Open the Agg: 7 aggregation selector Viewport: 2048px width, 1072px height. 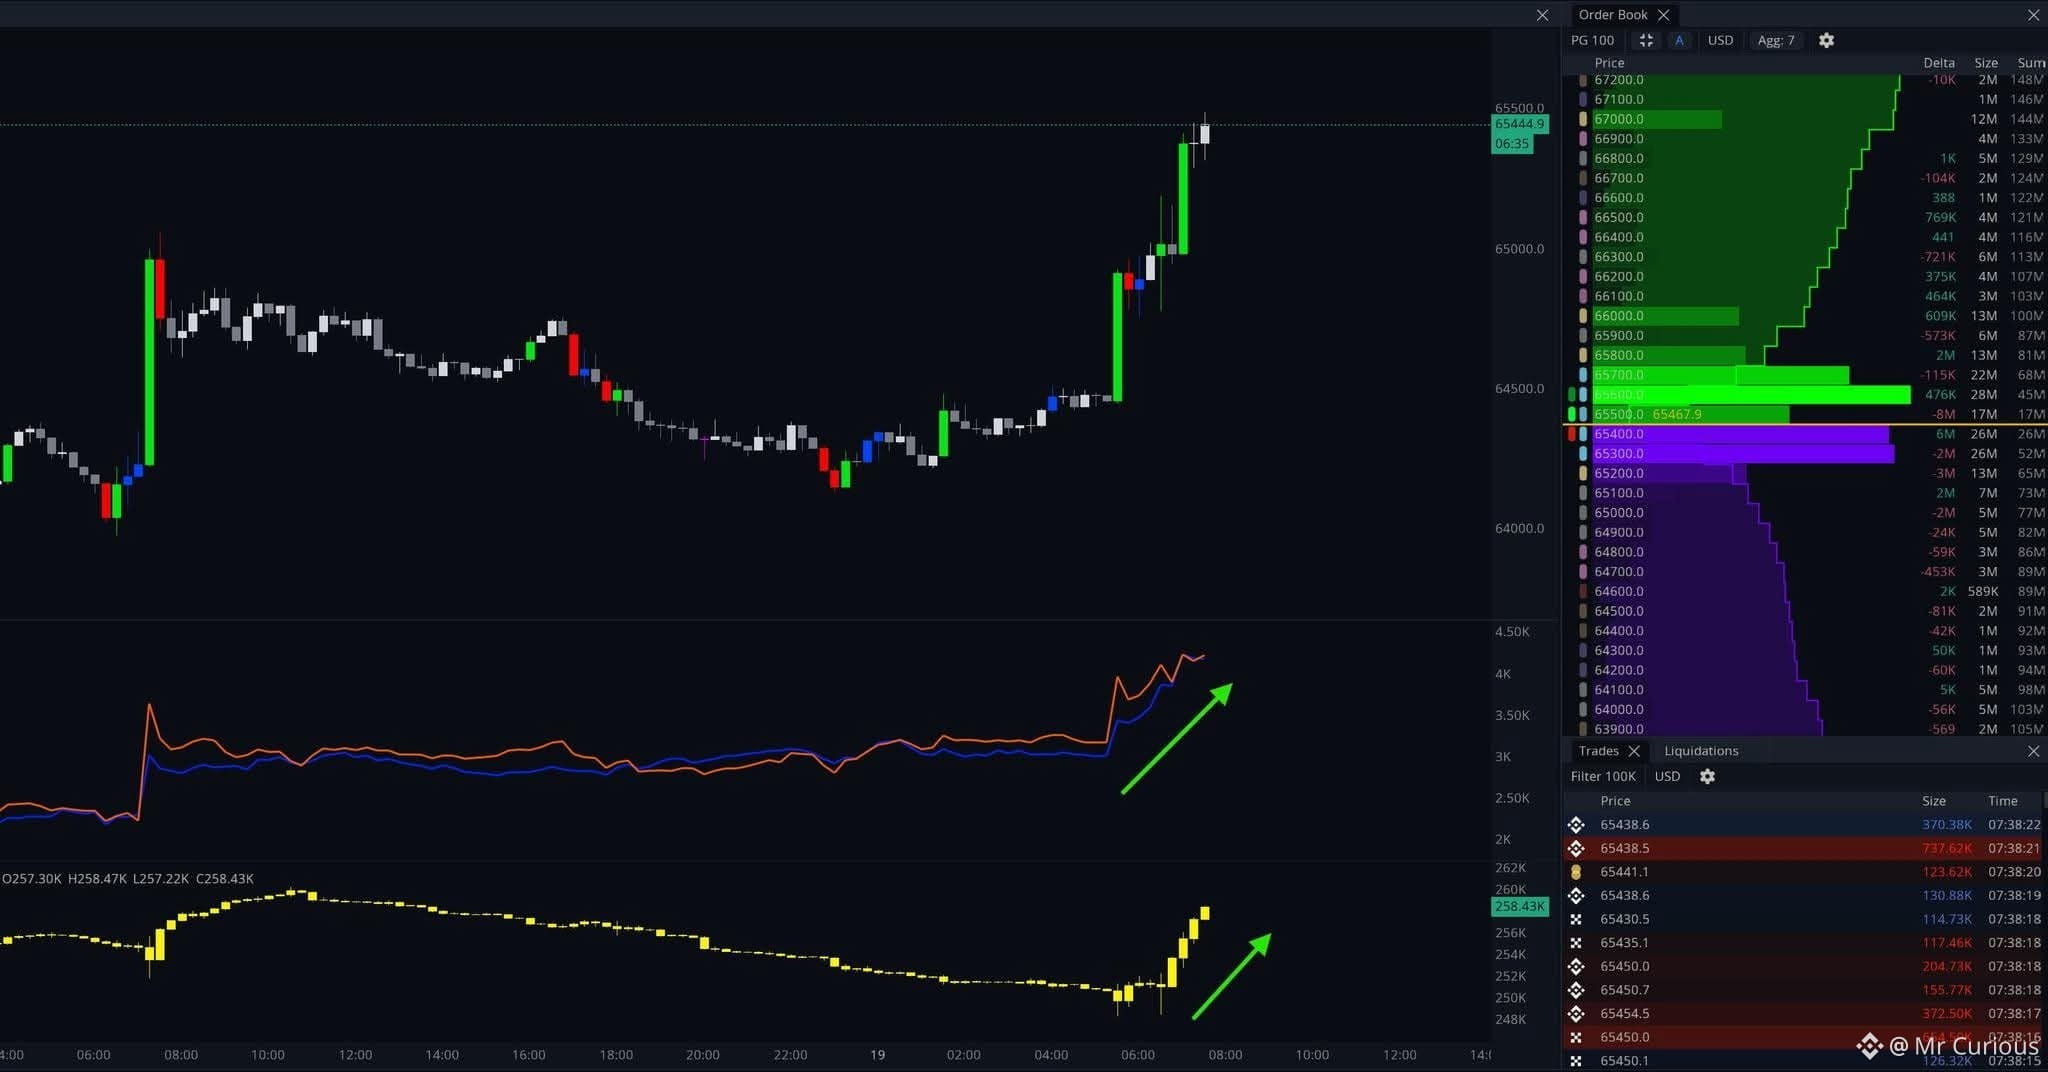pos(1776,40)
